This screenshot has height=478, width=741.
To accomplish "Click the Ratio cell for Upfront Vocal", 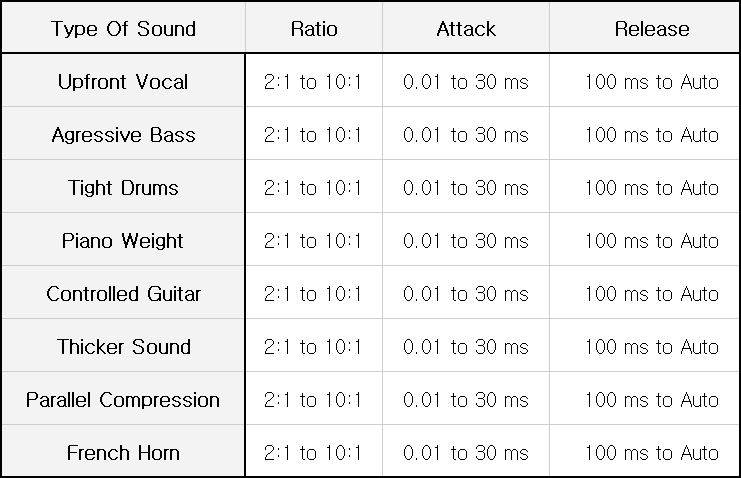I will pyautogui.click(x=313, y=82).
